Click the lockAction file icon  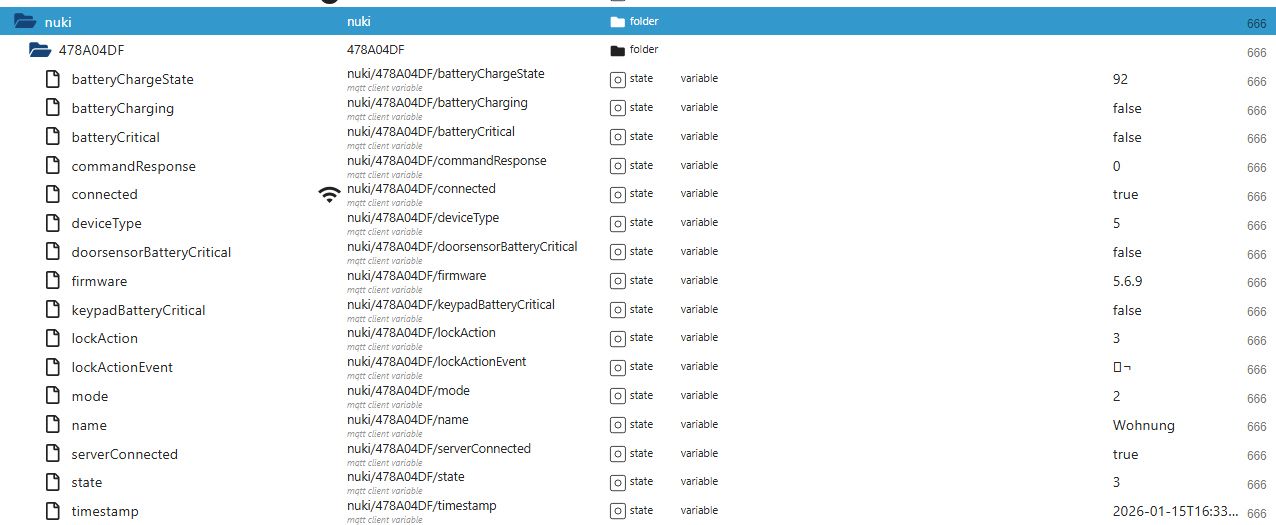tap(53, 338)
